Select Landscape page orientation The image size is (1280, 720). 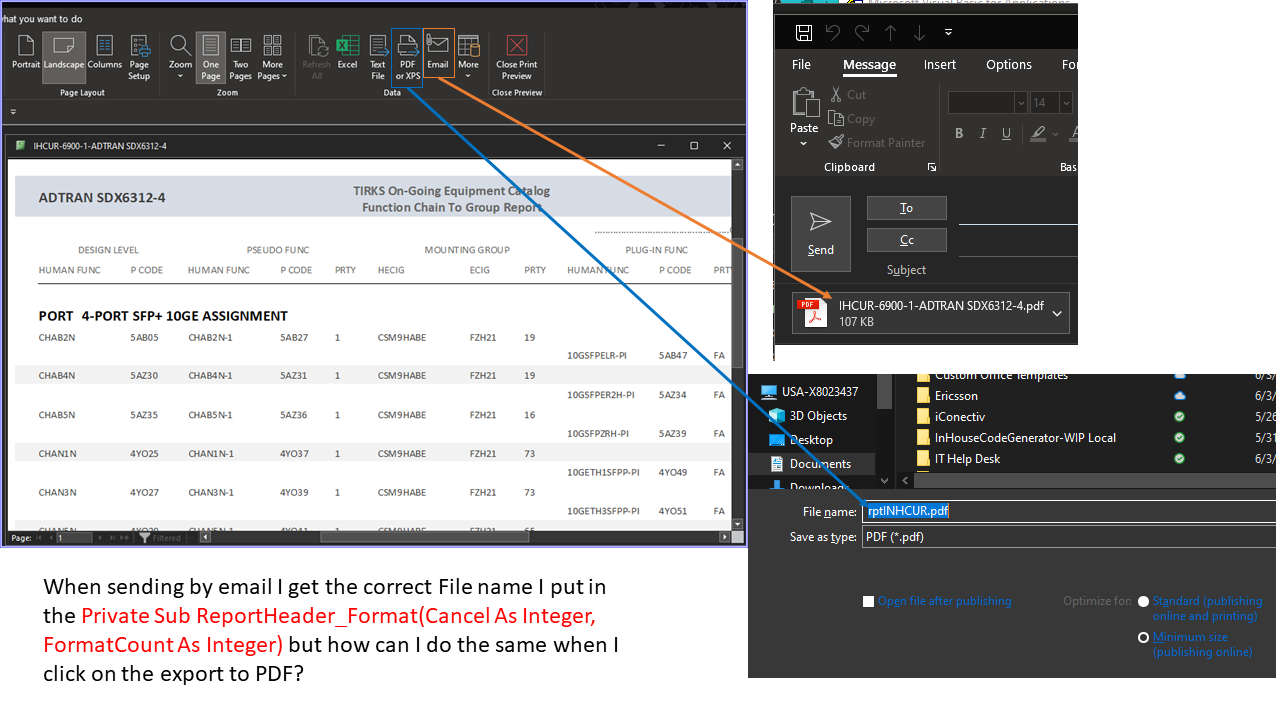(x=63, y=51)
